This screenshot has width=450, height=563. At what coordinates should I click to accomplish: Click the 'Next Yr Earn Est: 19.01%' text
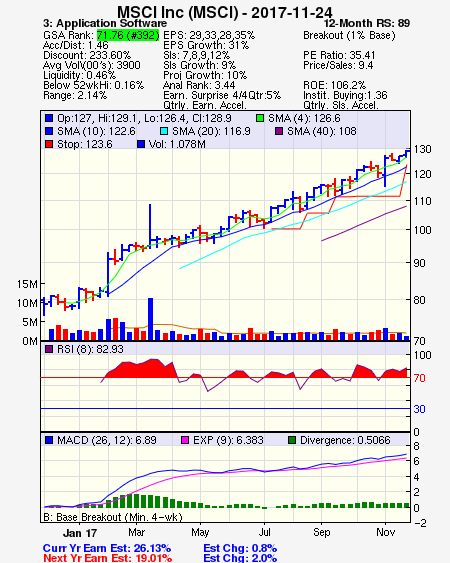point(107,558)
